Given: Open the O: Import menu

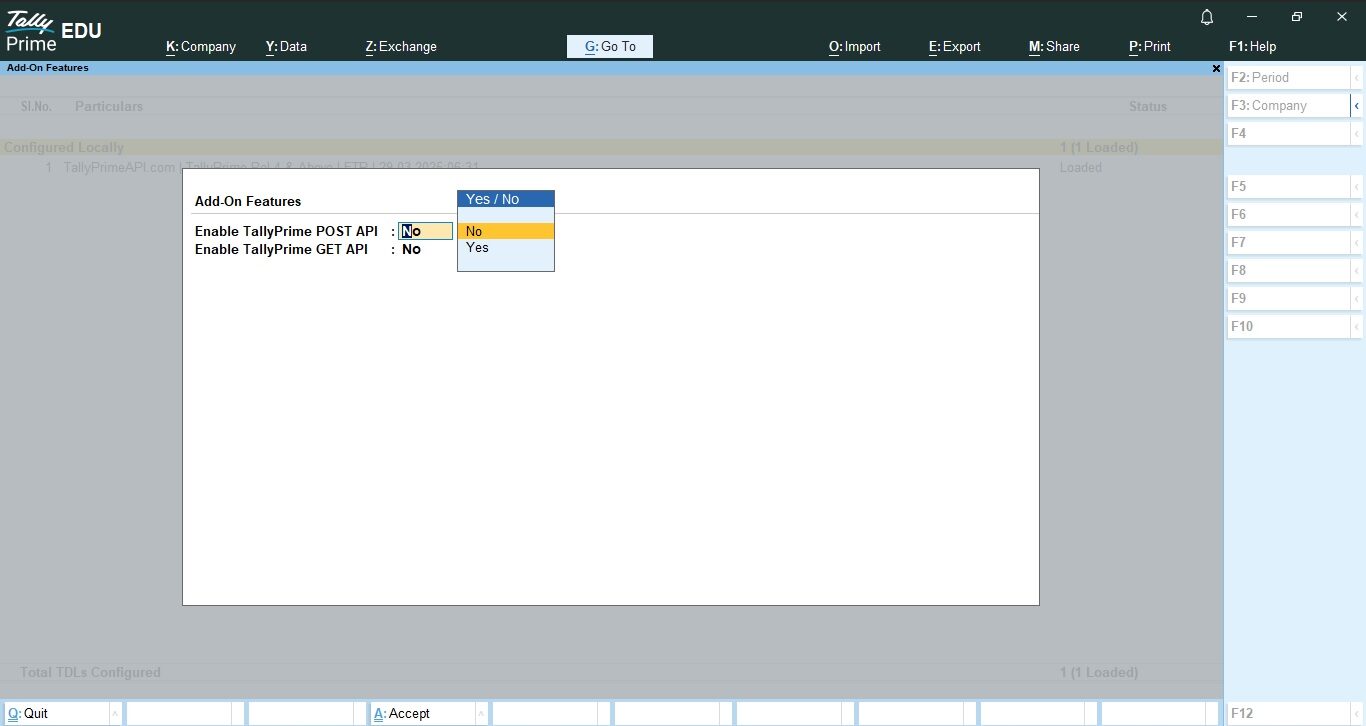Looking at the screenshot, I should click(x=855, y=46).
